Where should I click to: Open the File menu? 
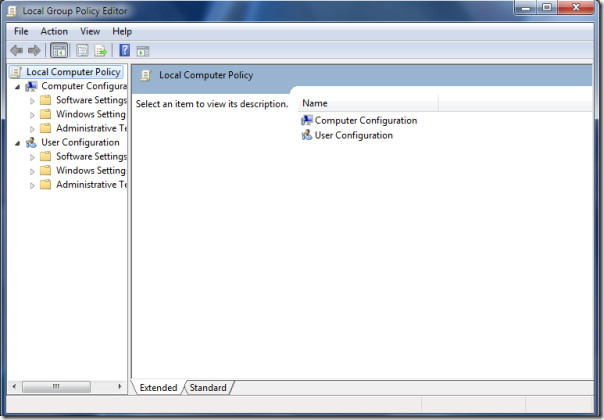click(21, 31)
